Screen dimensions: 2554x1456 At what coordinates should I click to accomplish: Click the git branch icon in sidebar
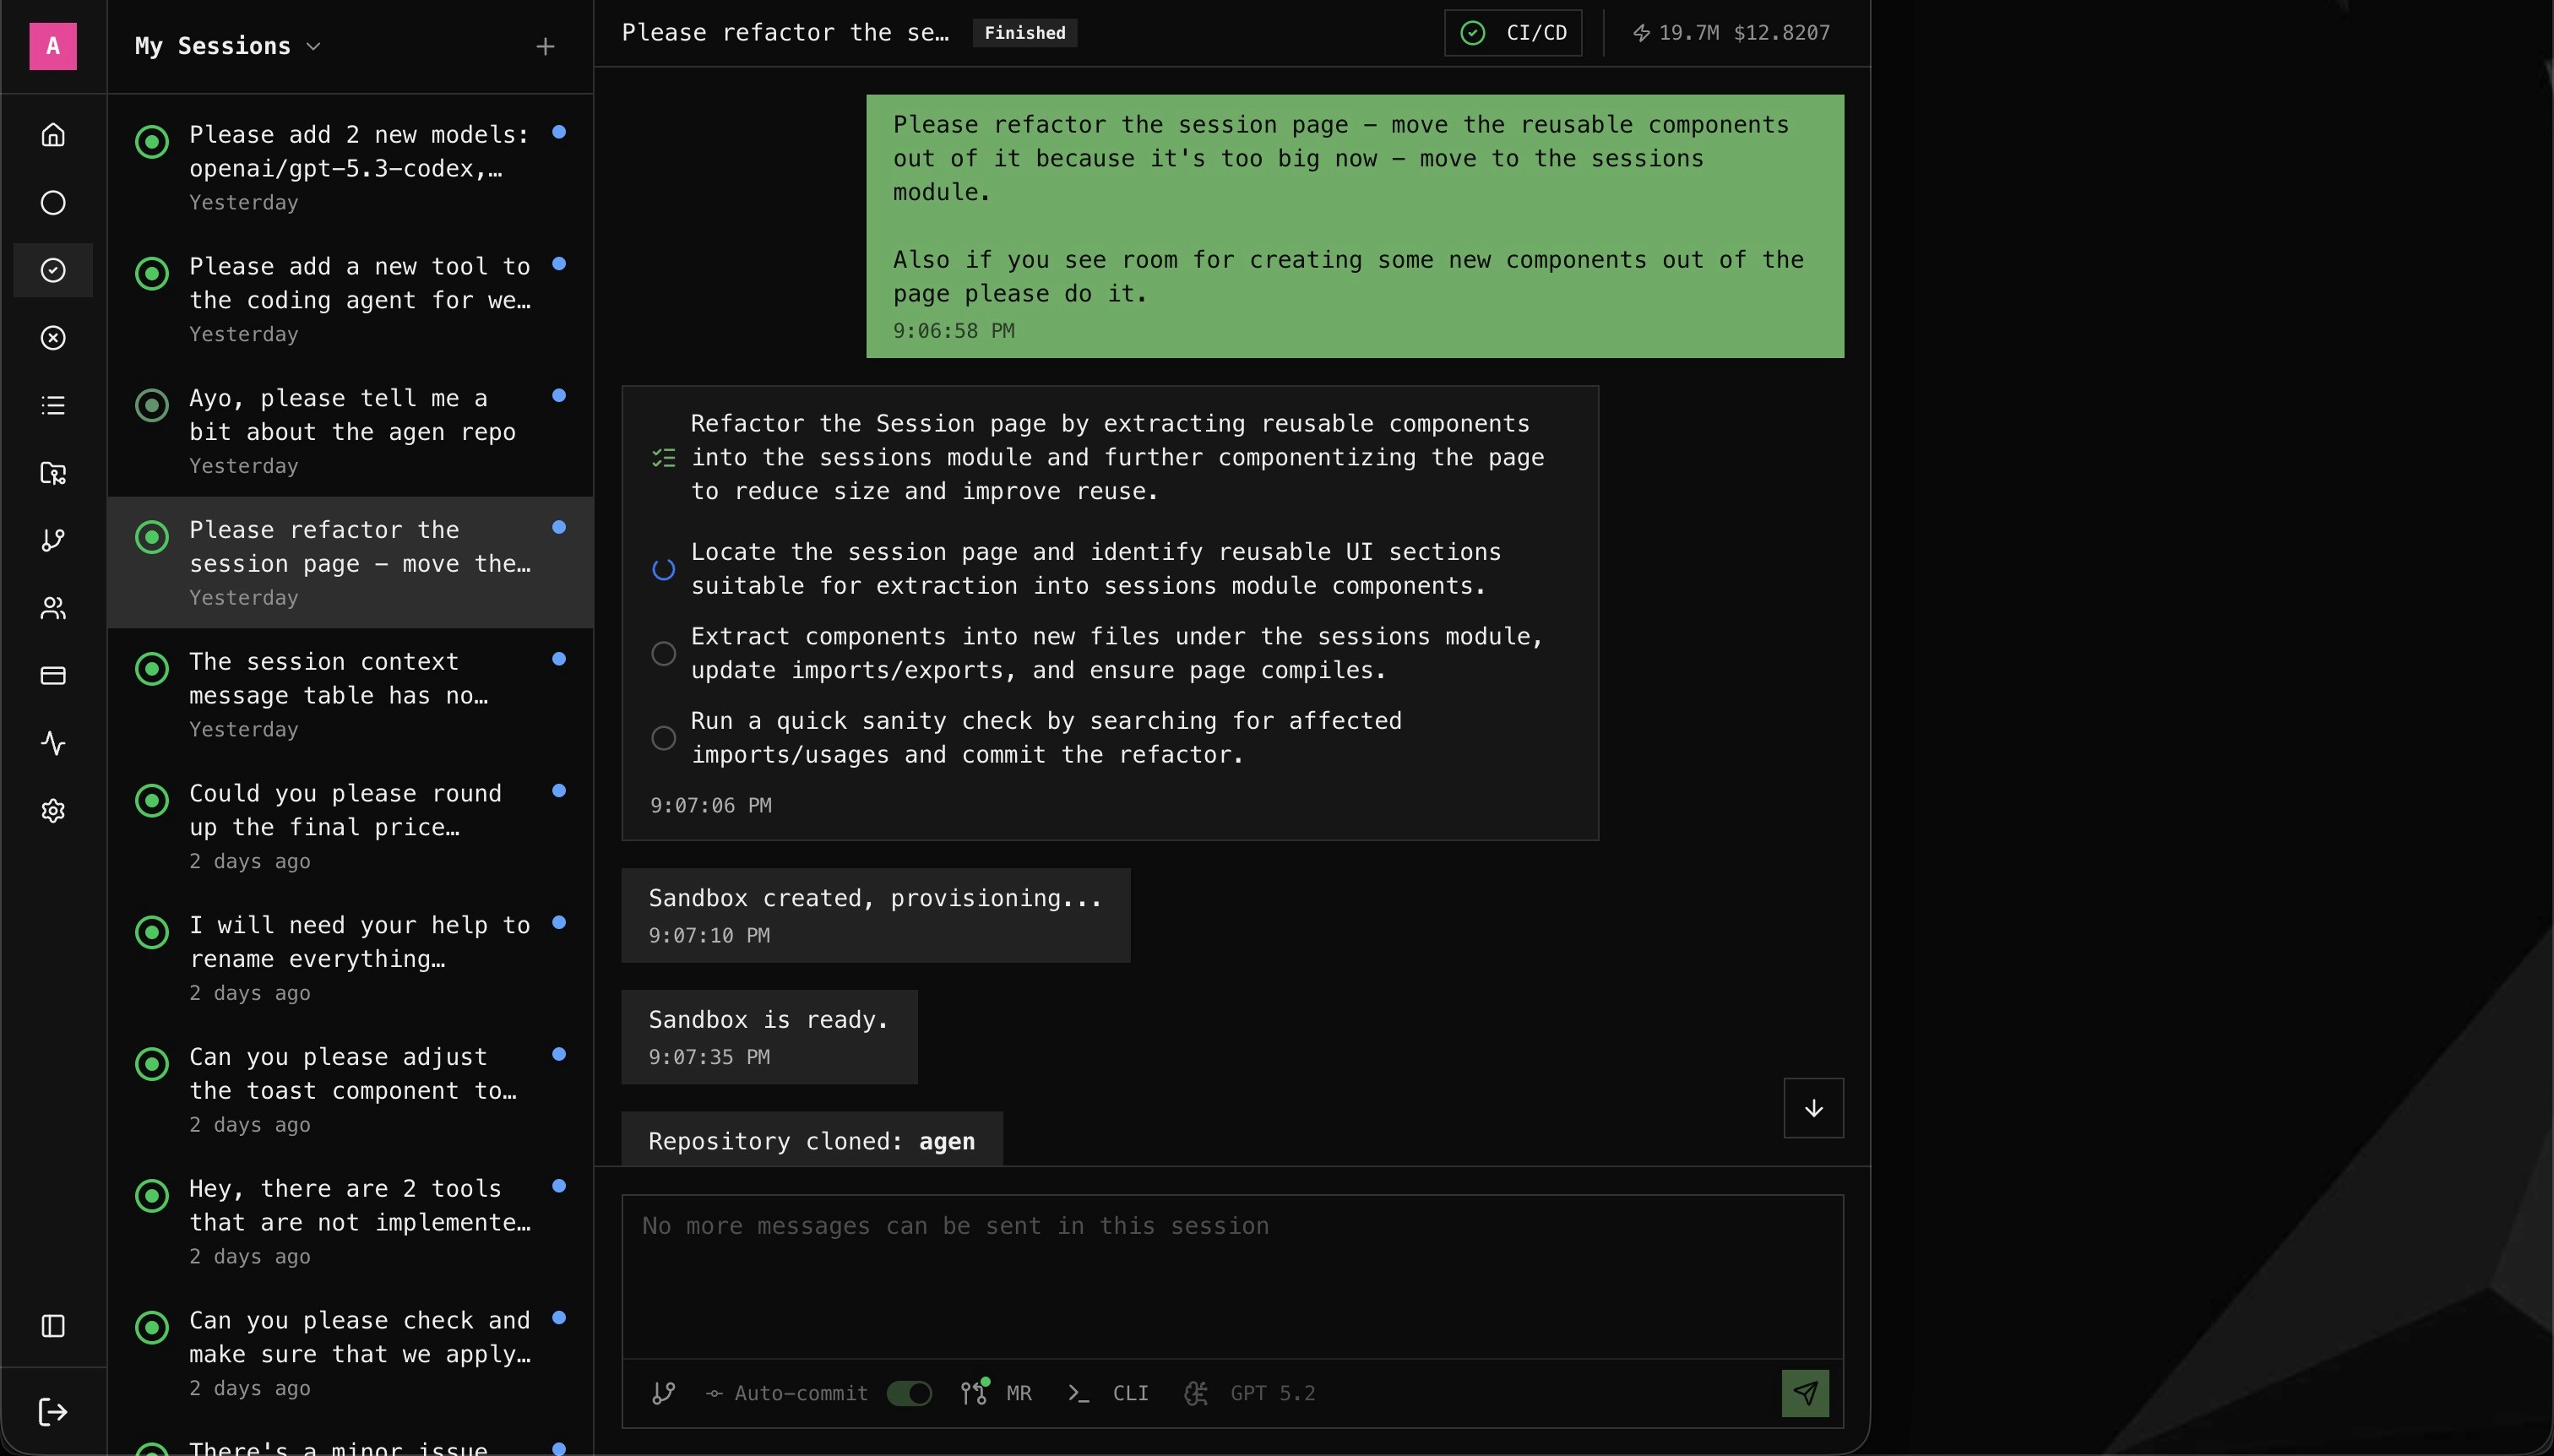coord(53,540)
